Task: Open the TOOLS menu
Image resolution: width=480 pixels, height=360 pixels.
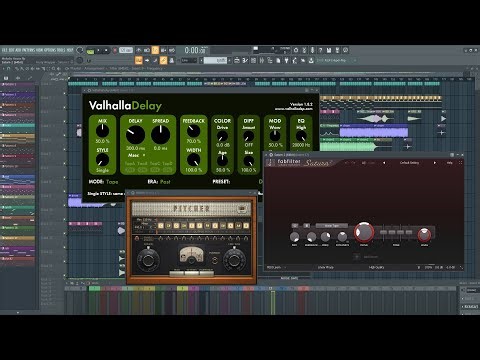Action: tap(60, 50)
